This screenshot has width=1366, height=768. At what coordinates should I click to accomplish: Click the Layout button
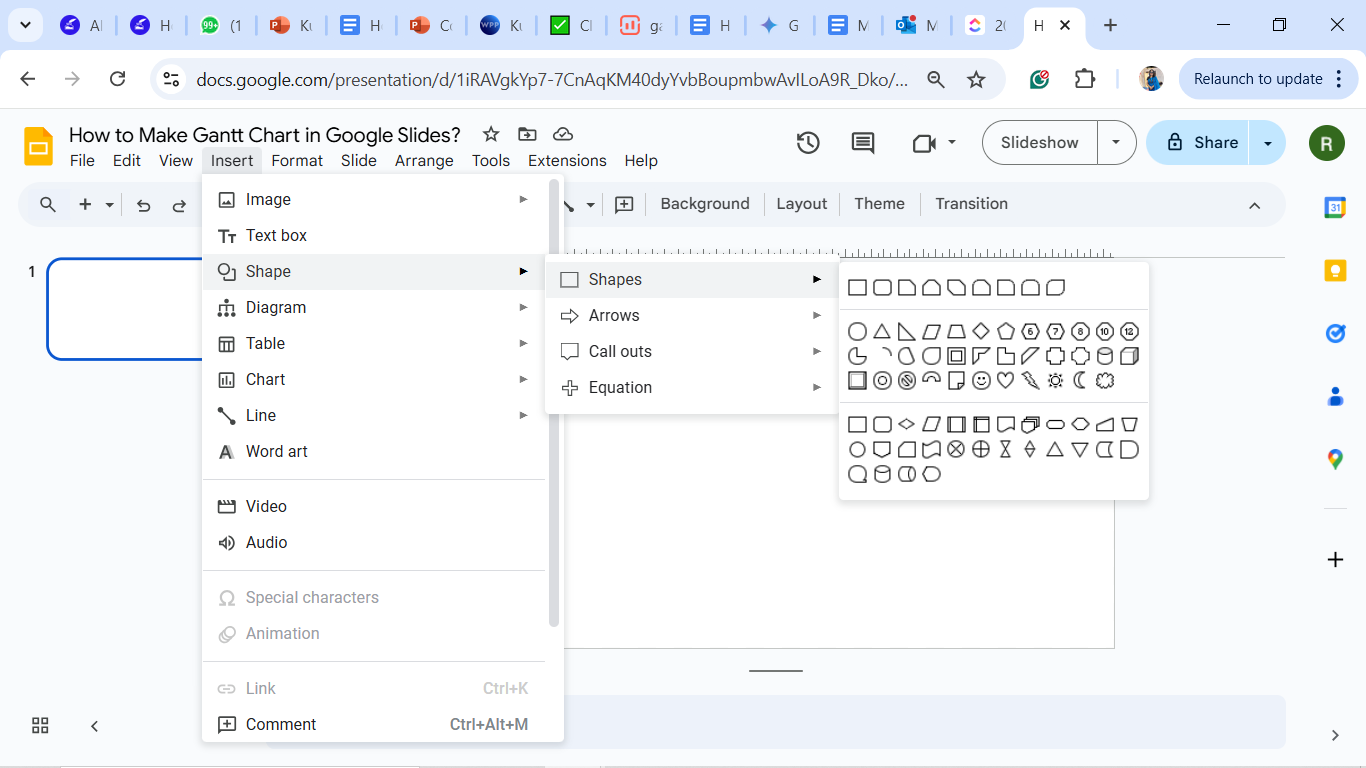click(x=802, y=204)
